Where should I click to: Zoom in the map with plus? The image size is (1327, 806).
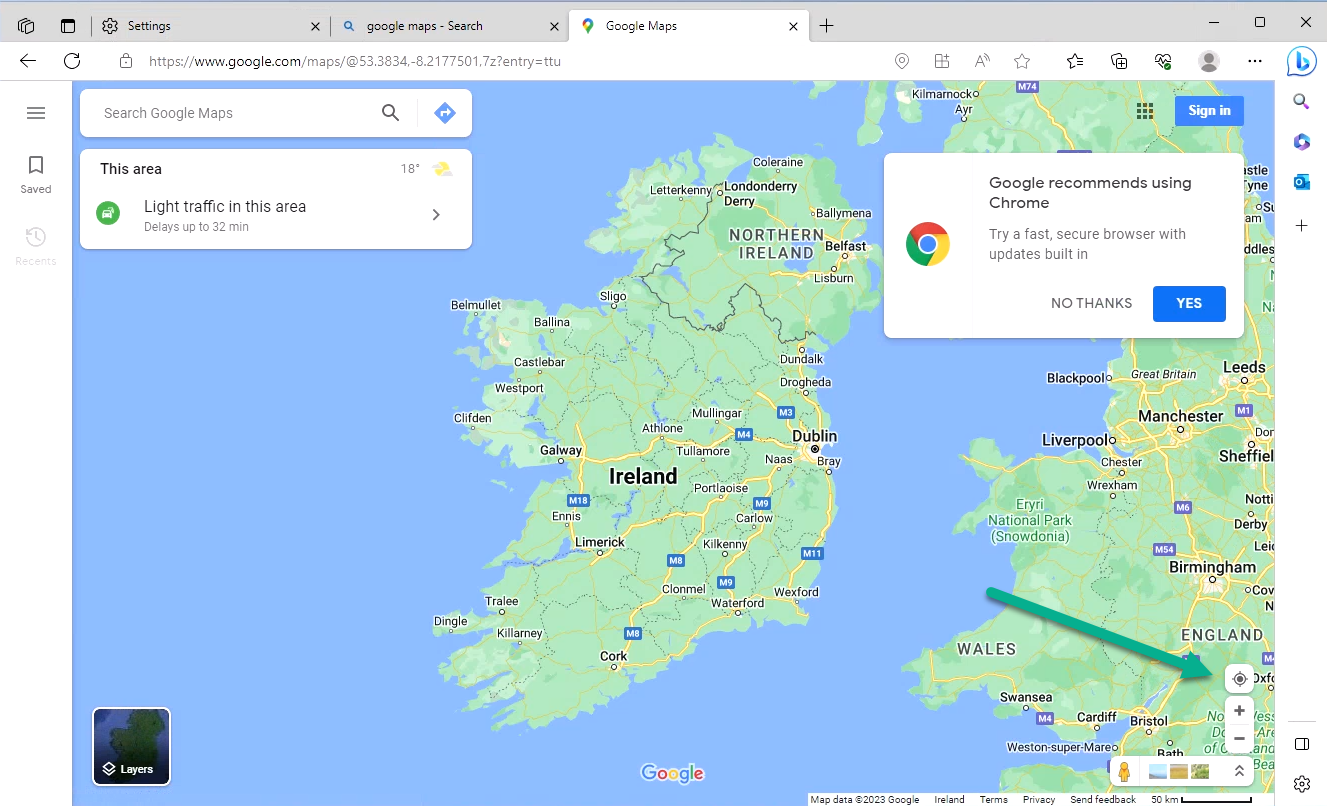1240,711
